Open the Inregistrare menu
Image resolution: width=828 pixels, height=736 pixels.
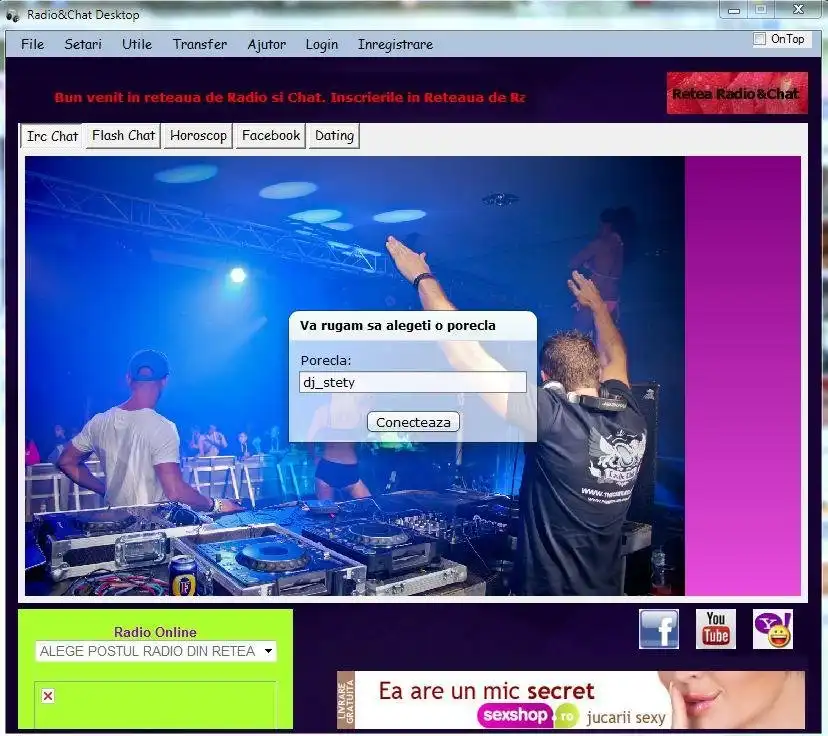(x=396, y=44)
